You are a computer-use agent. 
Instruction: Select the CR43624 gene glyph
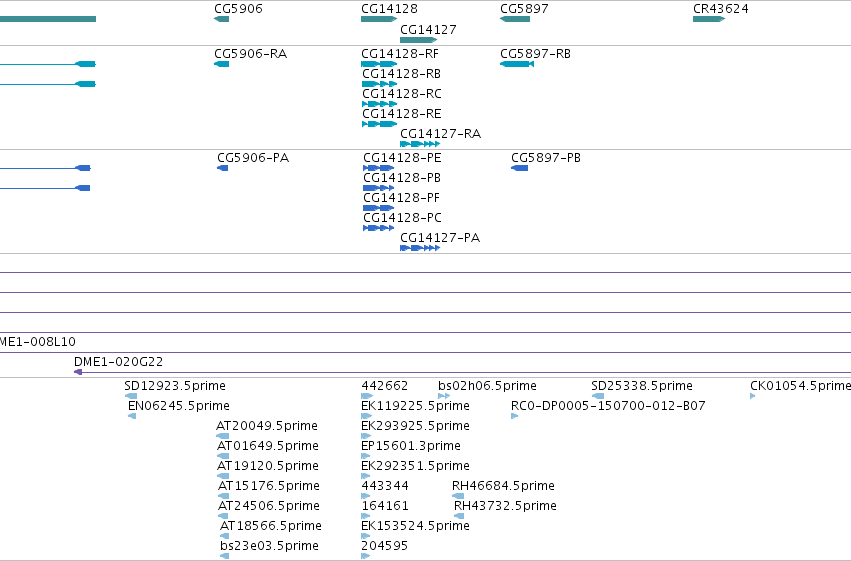[709, 19]
